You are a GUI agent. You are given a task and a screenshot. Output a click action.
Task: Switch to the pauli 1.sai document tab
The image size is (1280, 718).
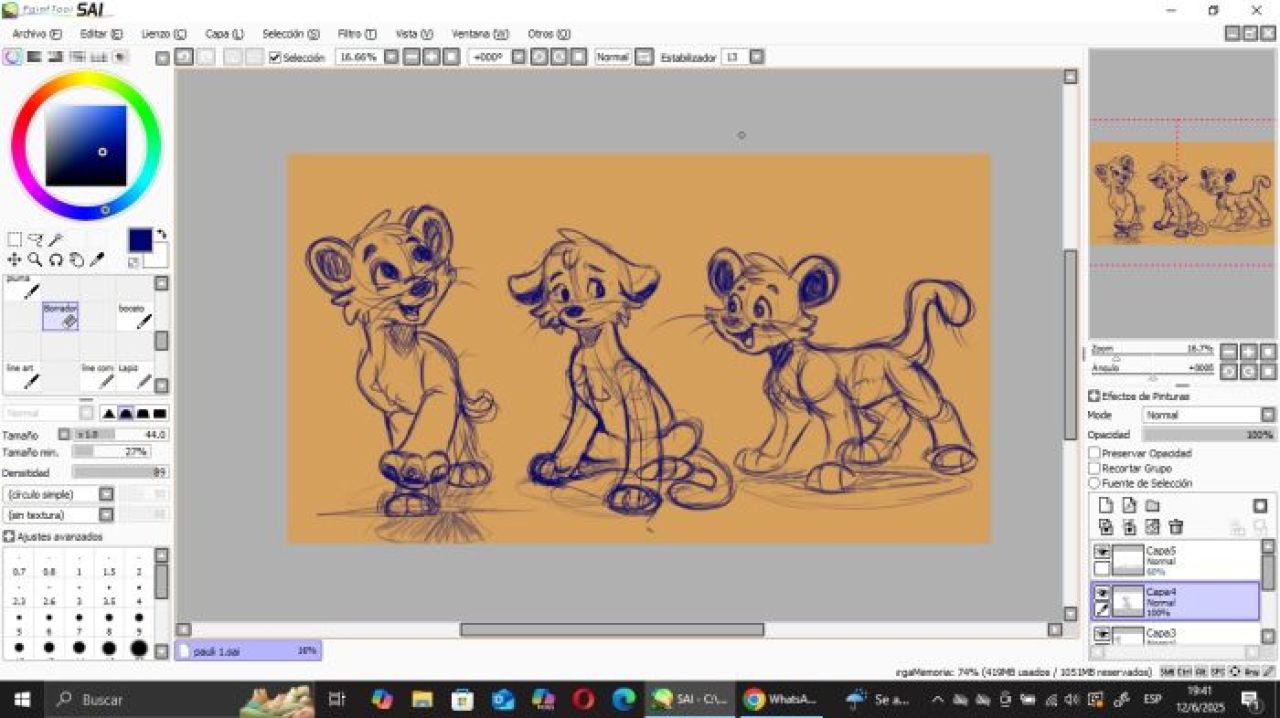click(x=249, y=651)
